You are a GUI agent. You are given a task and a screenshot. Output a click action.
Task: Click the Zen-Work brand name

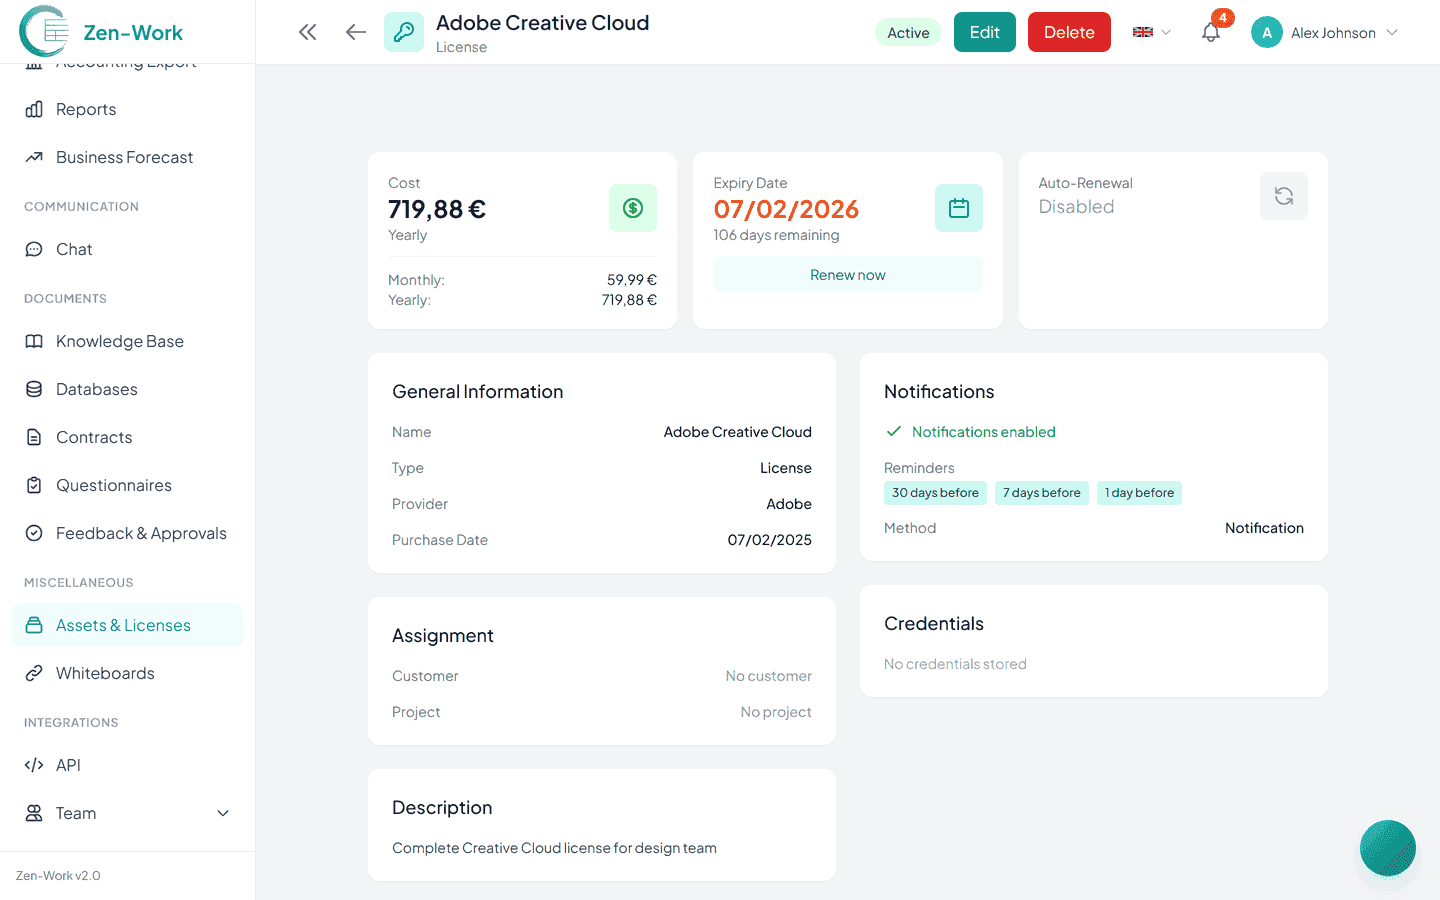pos(133,33)
